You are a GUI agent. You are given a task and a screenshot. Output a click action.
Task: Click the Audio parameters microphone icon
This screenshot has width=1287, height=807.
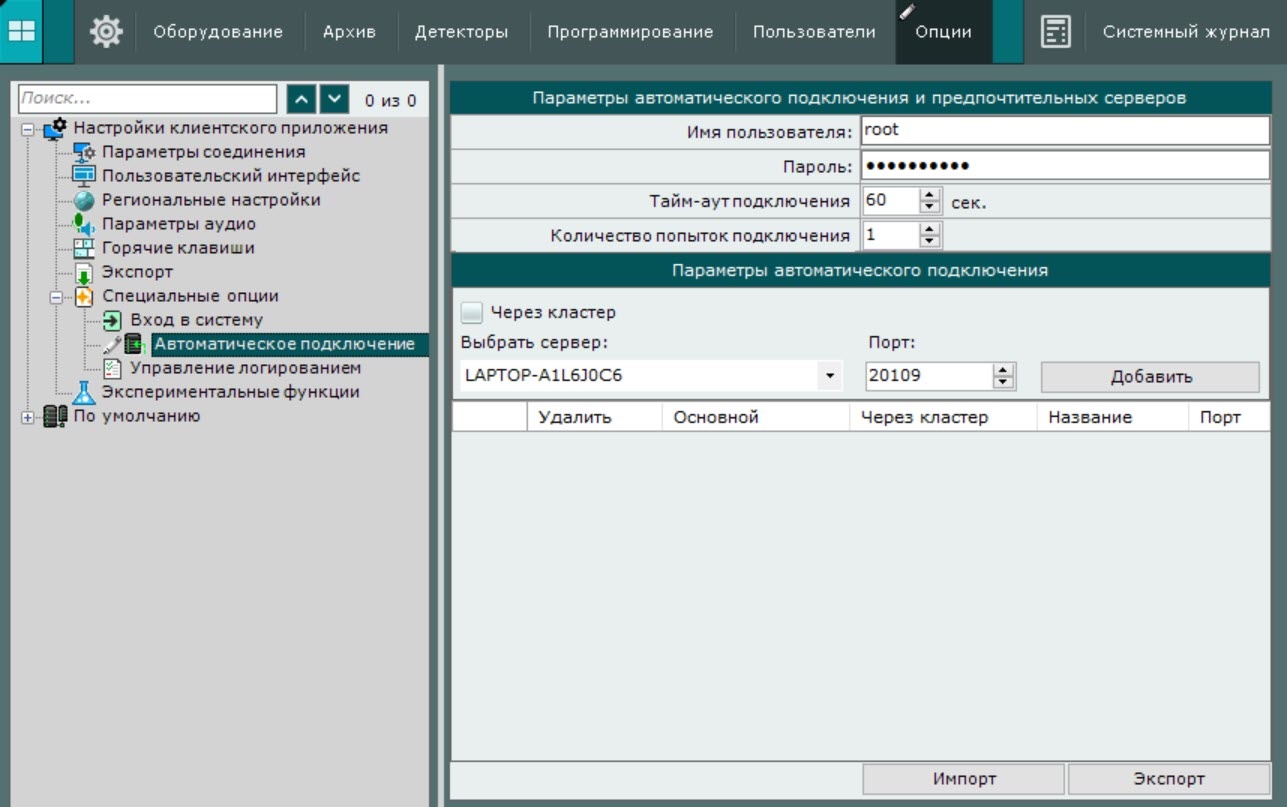(x=84, y=225)
